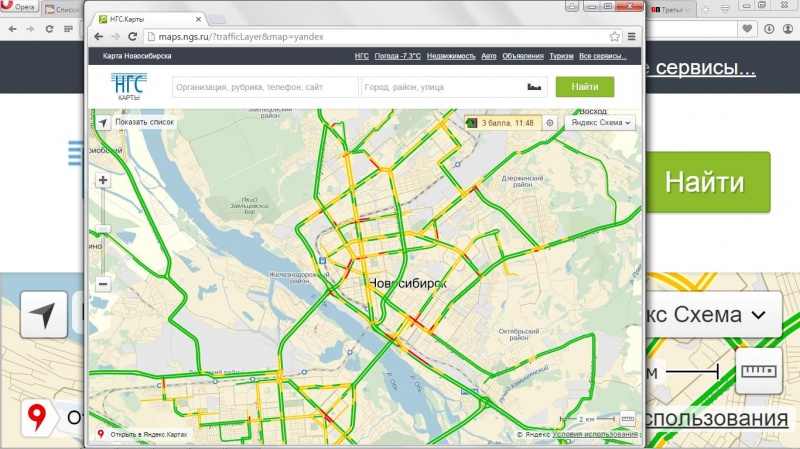
Task: Open Все сервисы dropdown link
Action: (x=602, y=56)
